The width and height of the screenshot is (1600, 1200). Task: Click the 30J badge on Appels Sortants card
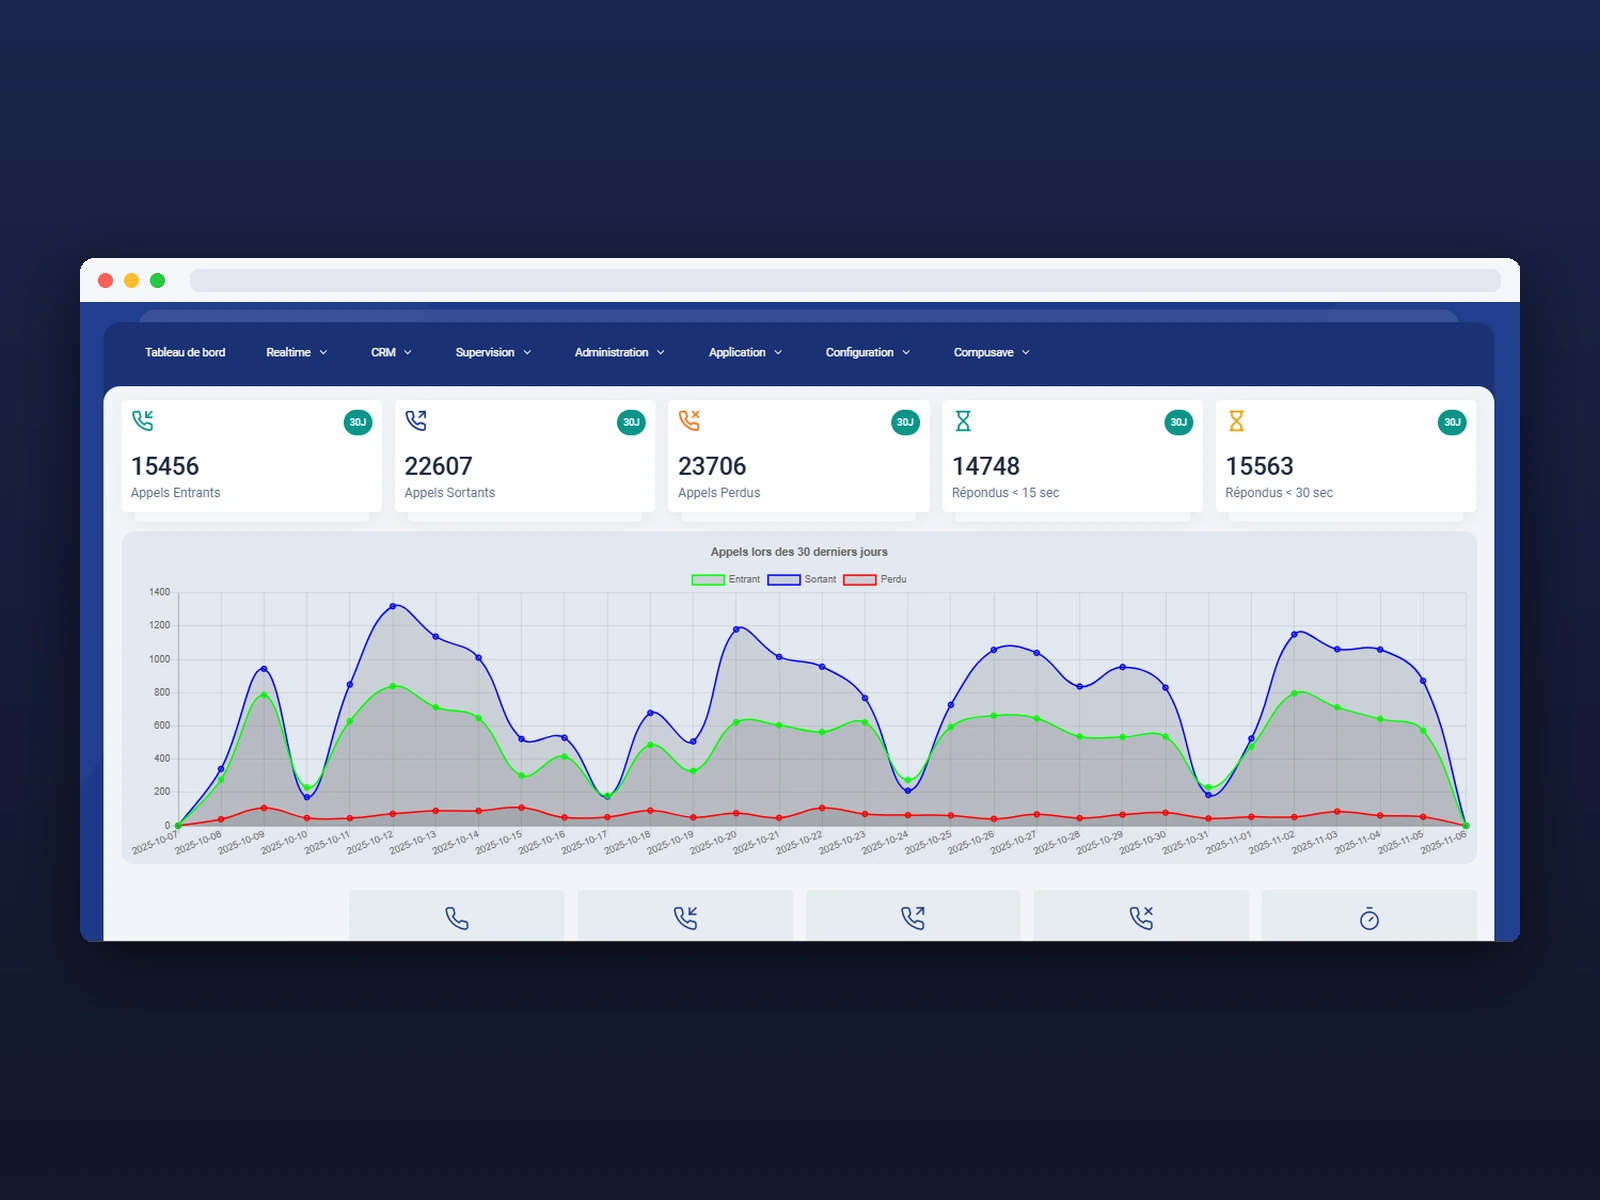[631, 422]
